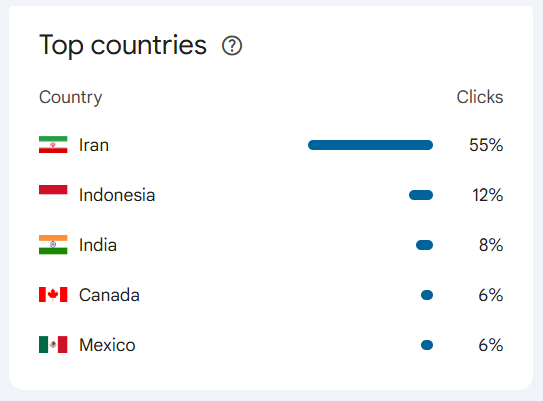Select the Iran country name
This screenshot has width=543, height=401.
coord(94,145)
